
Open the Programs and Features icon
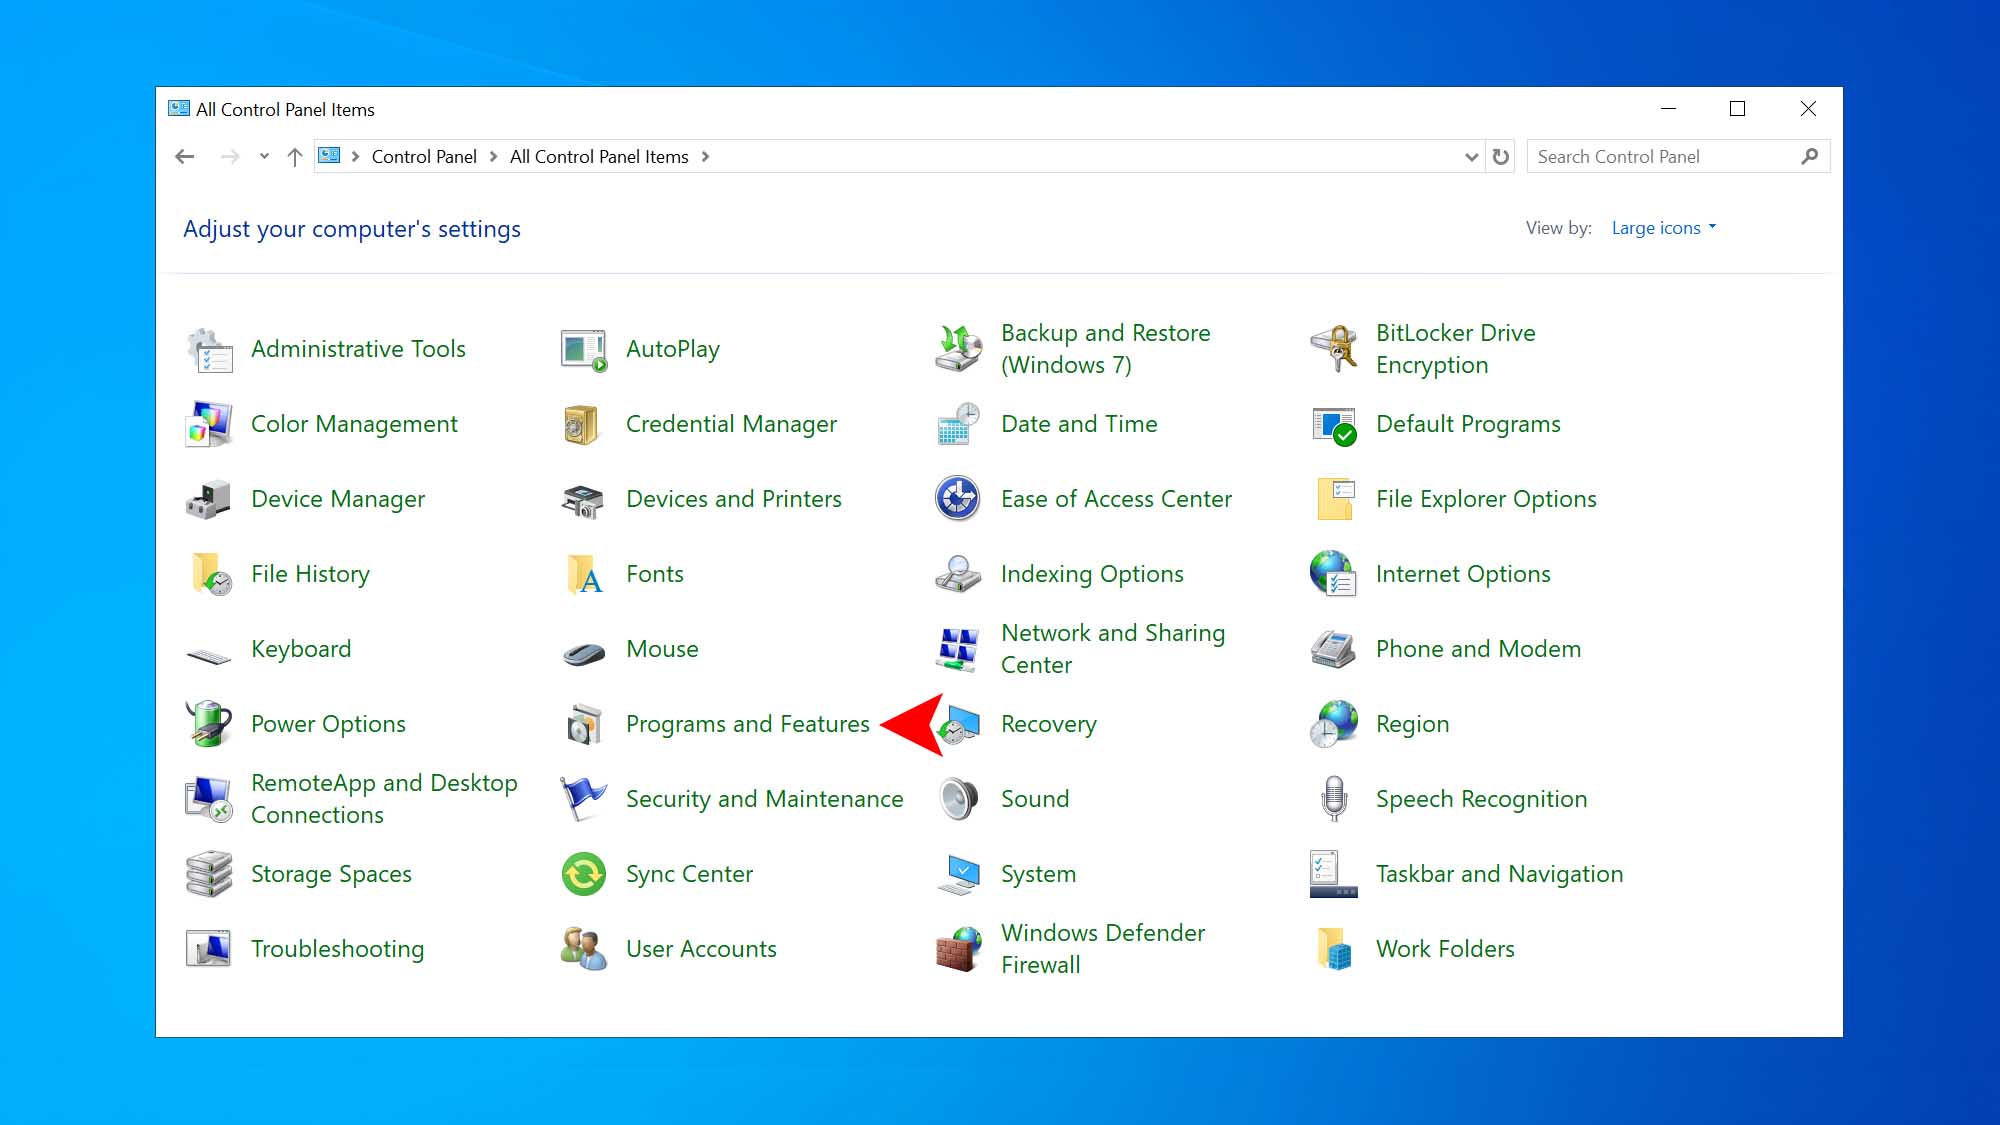584,724
